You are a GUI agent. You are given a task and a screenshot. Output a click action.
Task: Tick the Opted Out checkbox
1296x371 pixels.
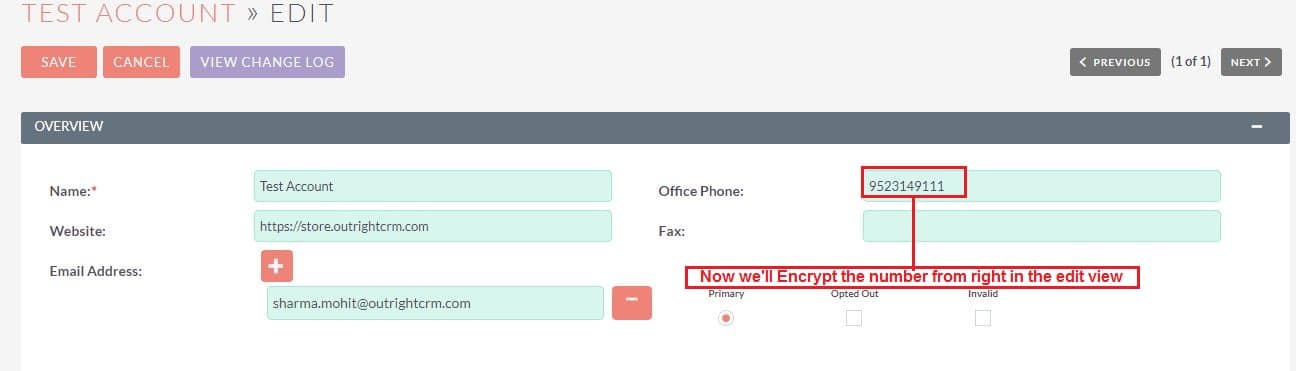click(x=853, y=318)
